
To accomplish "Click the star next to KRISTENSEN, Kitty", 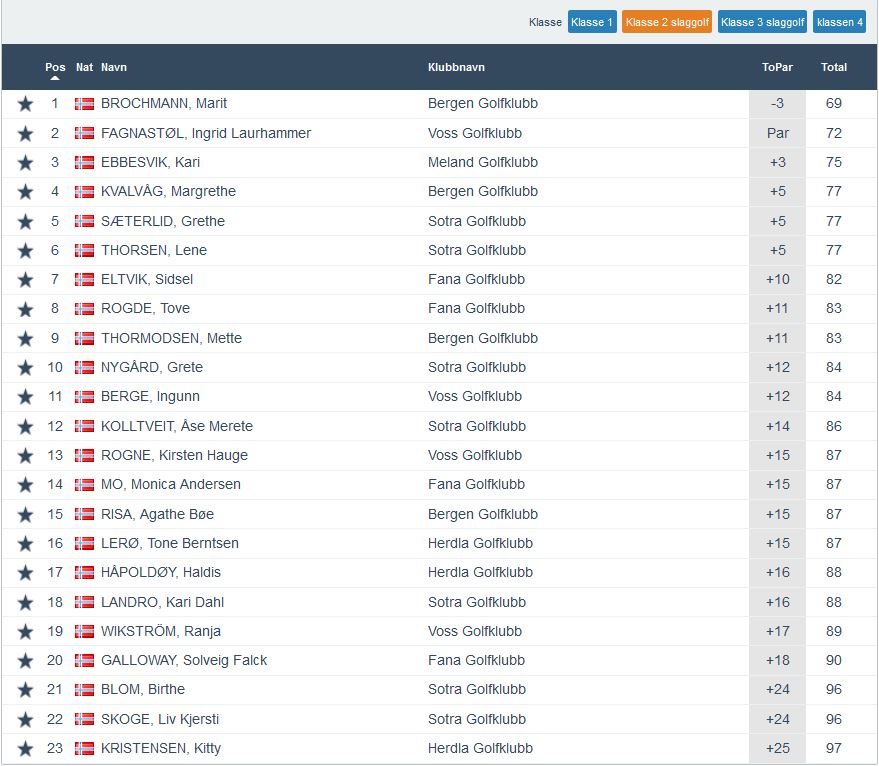I will tap(25, 749).
